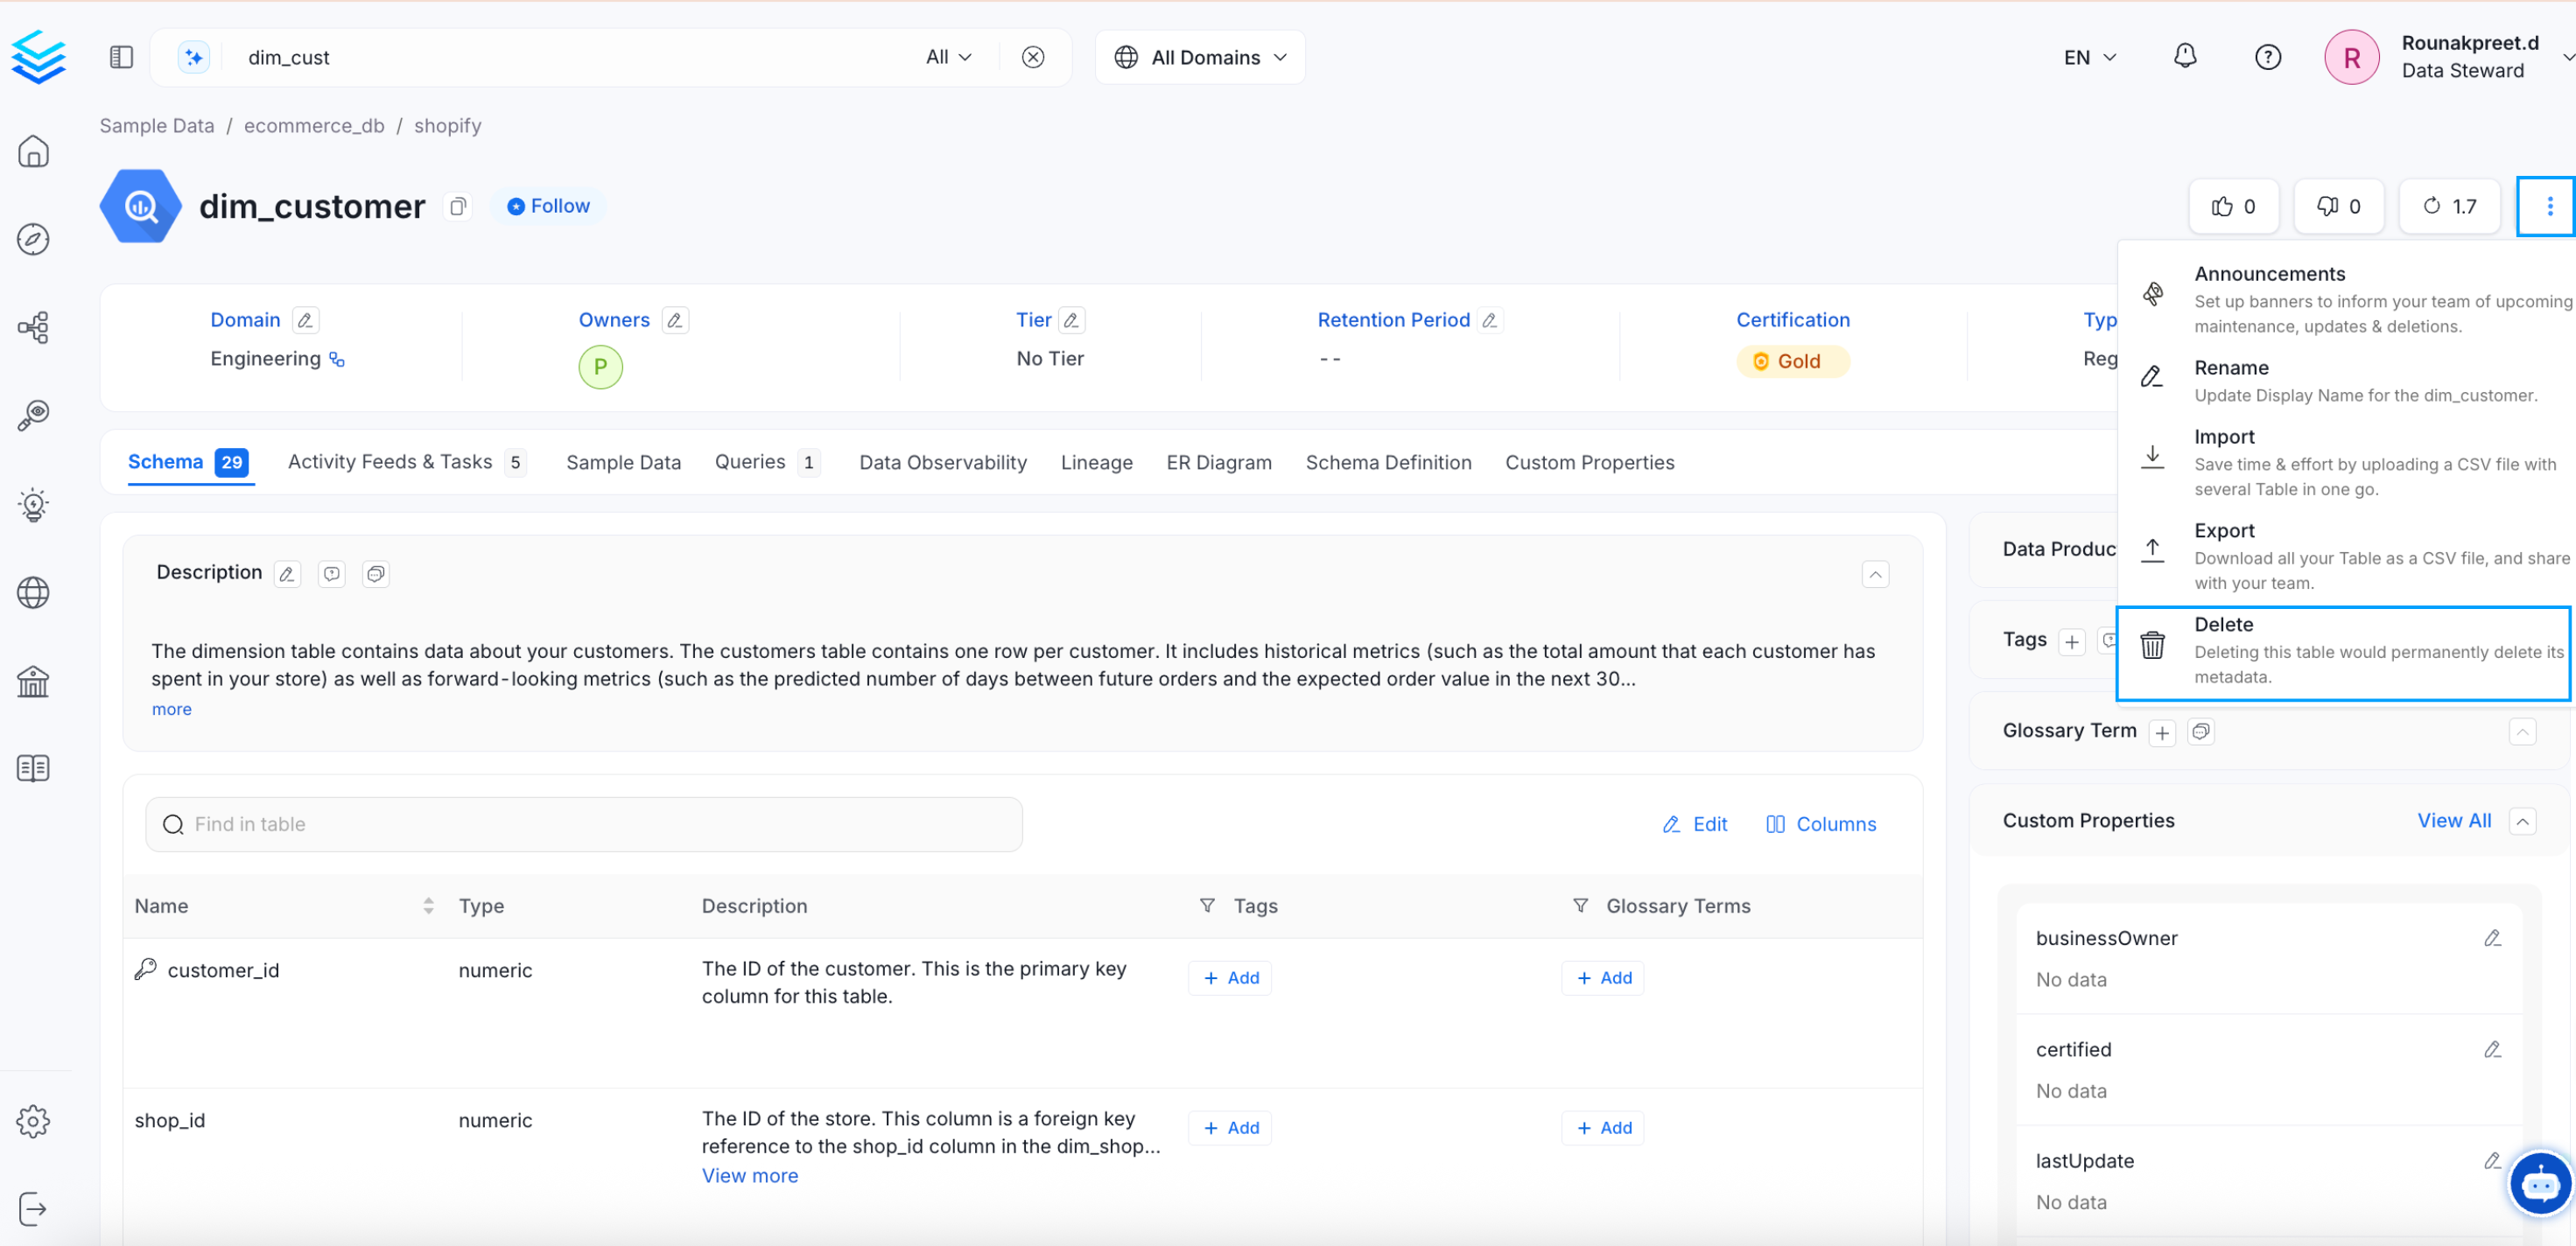Follow the dim_customer table
The height and width of the screenshot is (1246, 2576).
[x=548, y=206]
